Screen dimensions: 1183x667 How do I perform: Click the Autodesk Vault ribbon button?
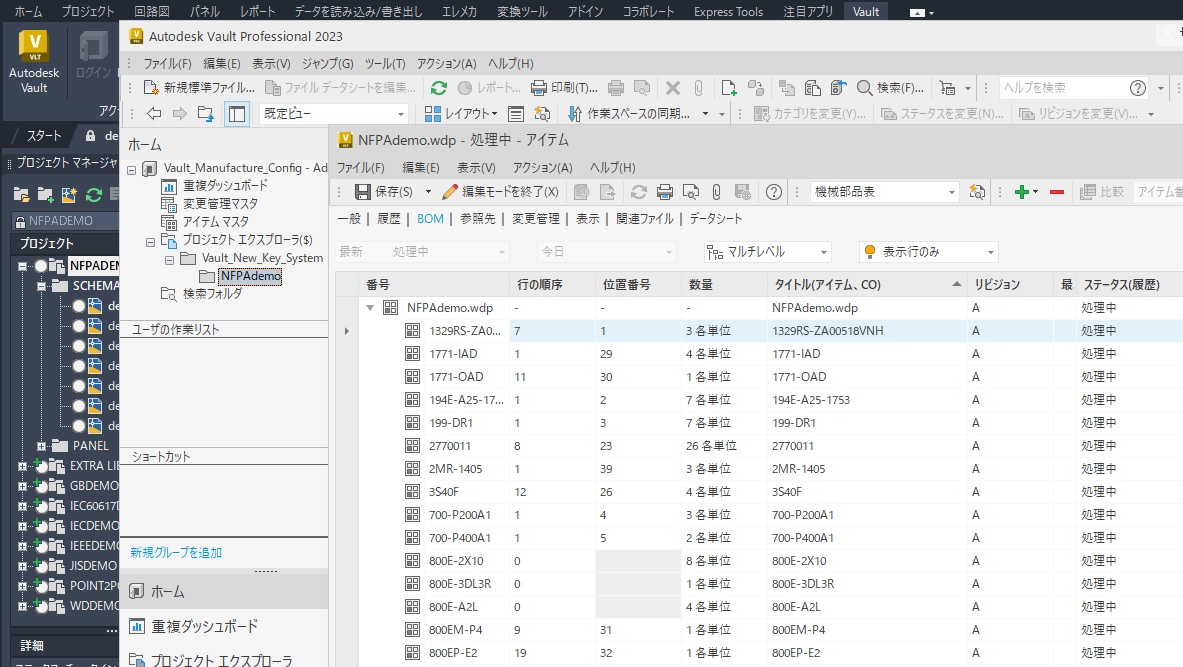pos(34,63)
